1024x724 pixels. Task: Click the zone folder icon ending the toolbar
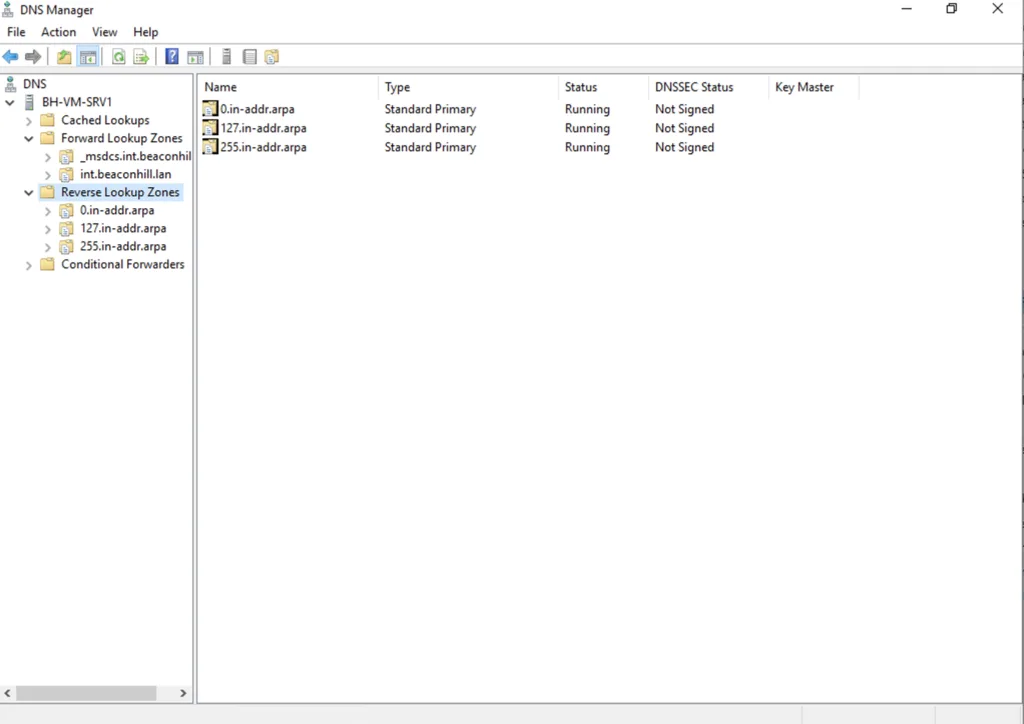tap(272, 57)
